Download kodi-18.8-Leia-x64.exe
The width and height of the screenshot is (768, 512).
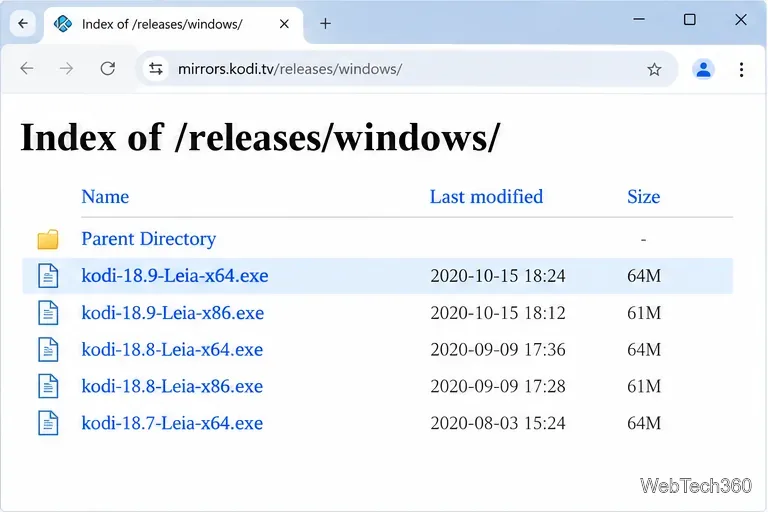click(172, 350)
